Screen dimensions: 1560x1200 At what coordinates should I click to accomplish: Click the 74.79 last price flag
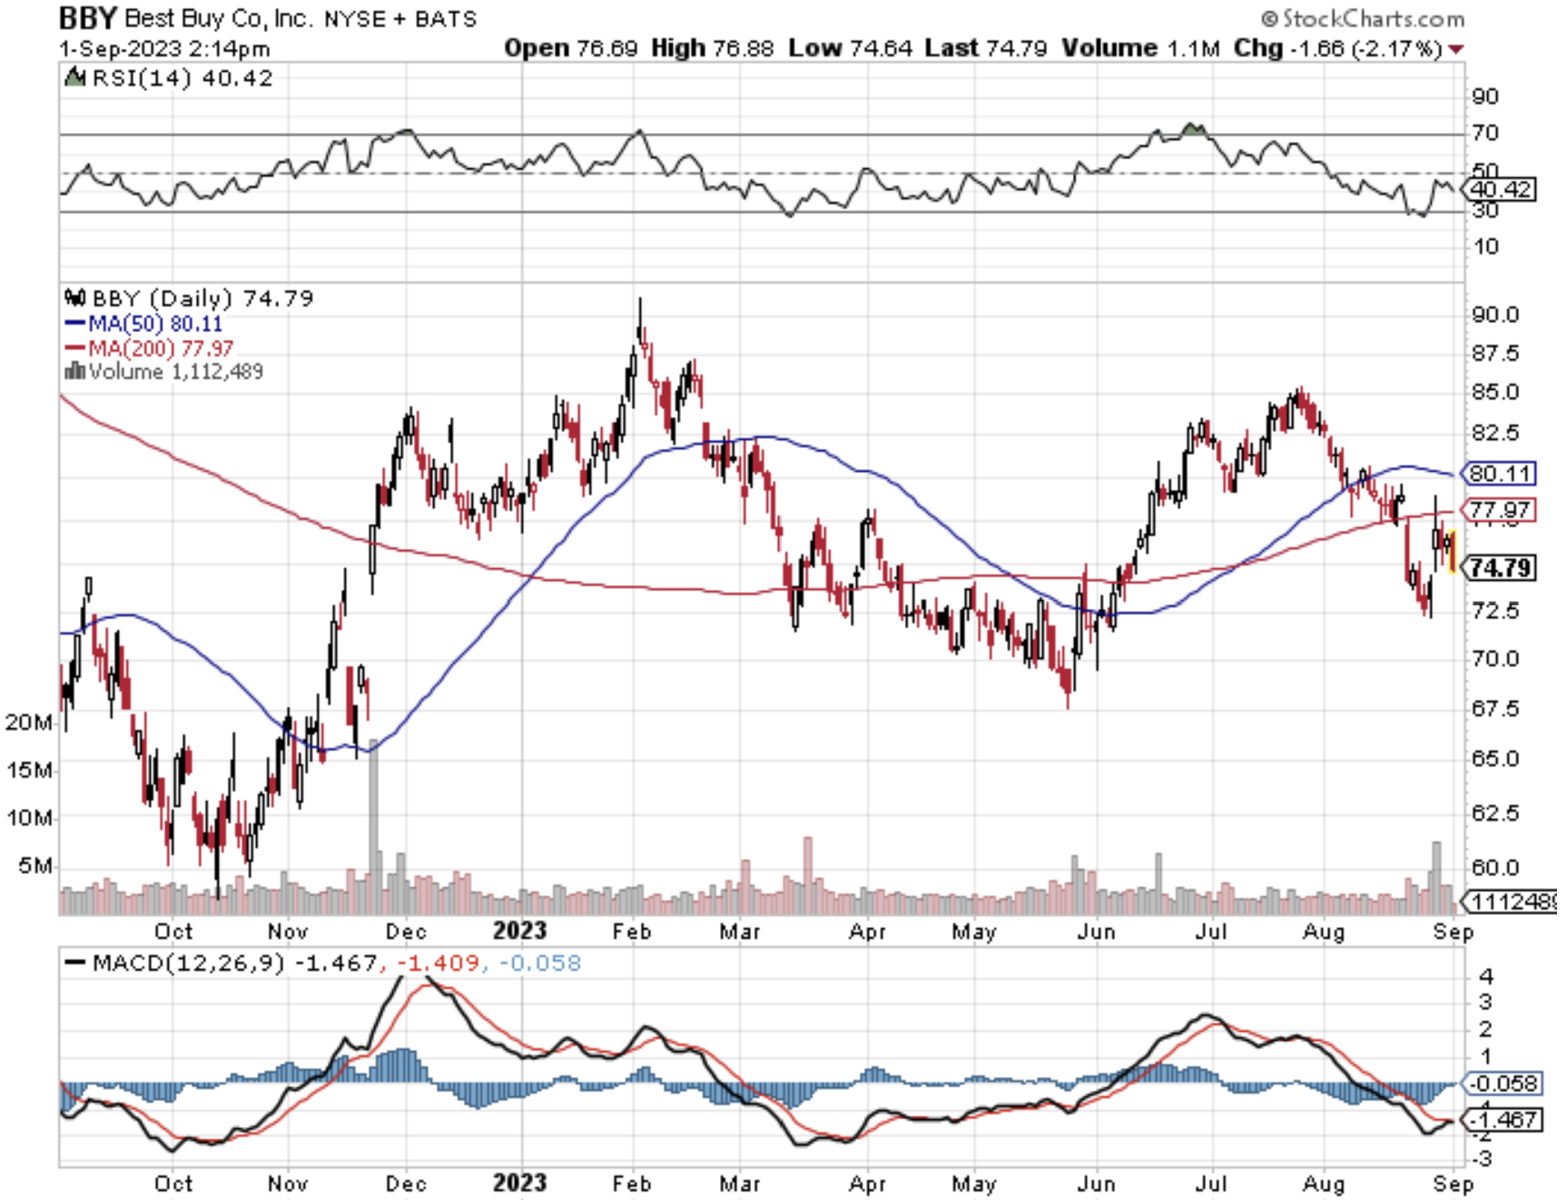coord(1499,568)
